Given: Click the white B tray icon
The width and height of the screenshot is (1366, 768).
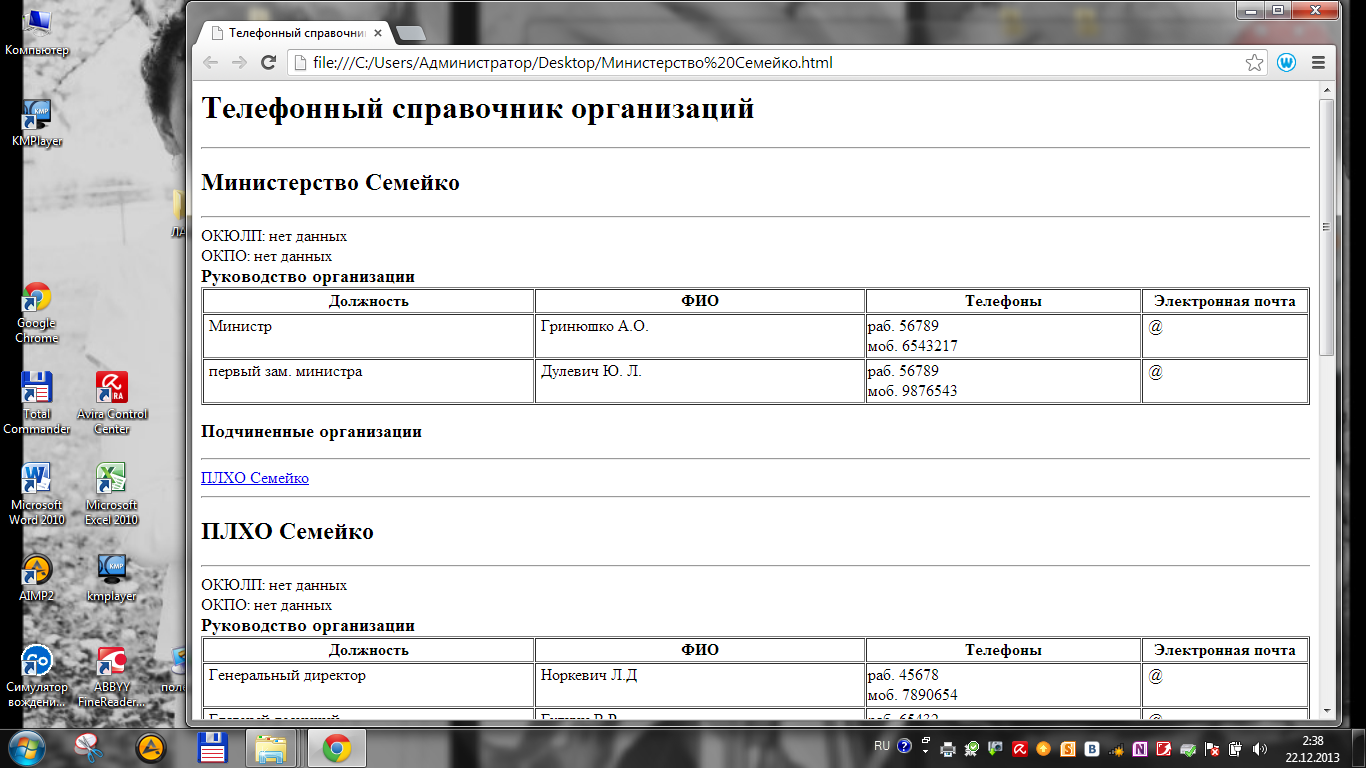Looking at the screenshot, I should coord(1092,749).
